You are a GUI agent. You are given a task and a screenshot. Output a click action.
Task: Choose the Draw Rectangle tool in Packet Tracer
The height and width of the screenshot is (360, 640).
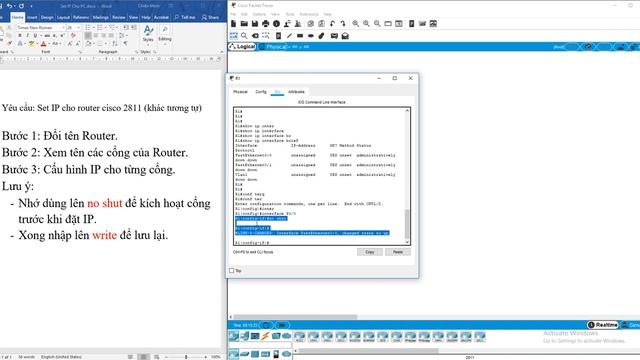coord(300,36)
